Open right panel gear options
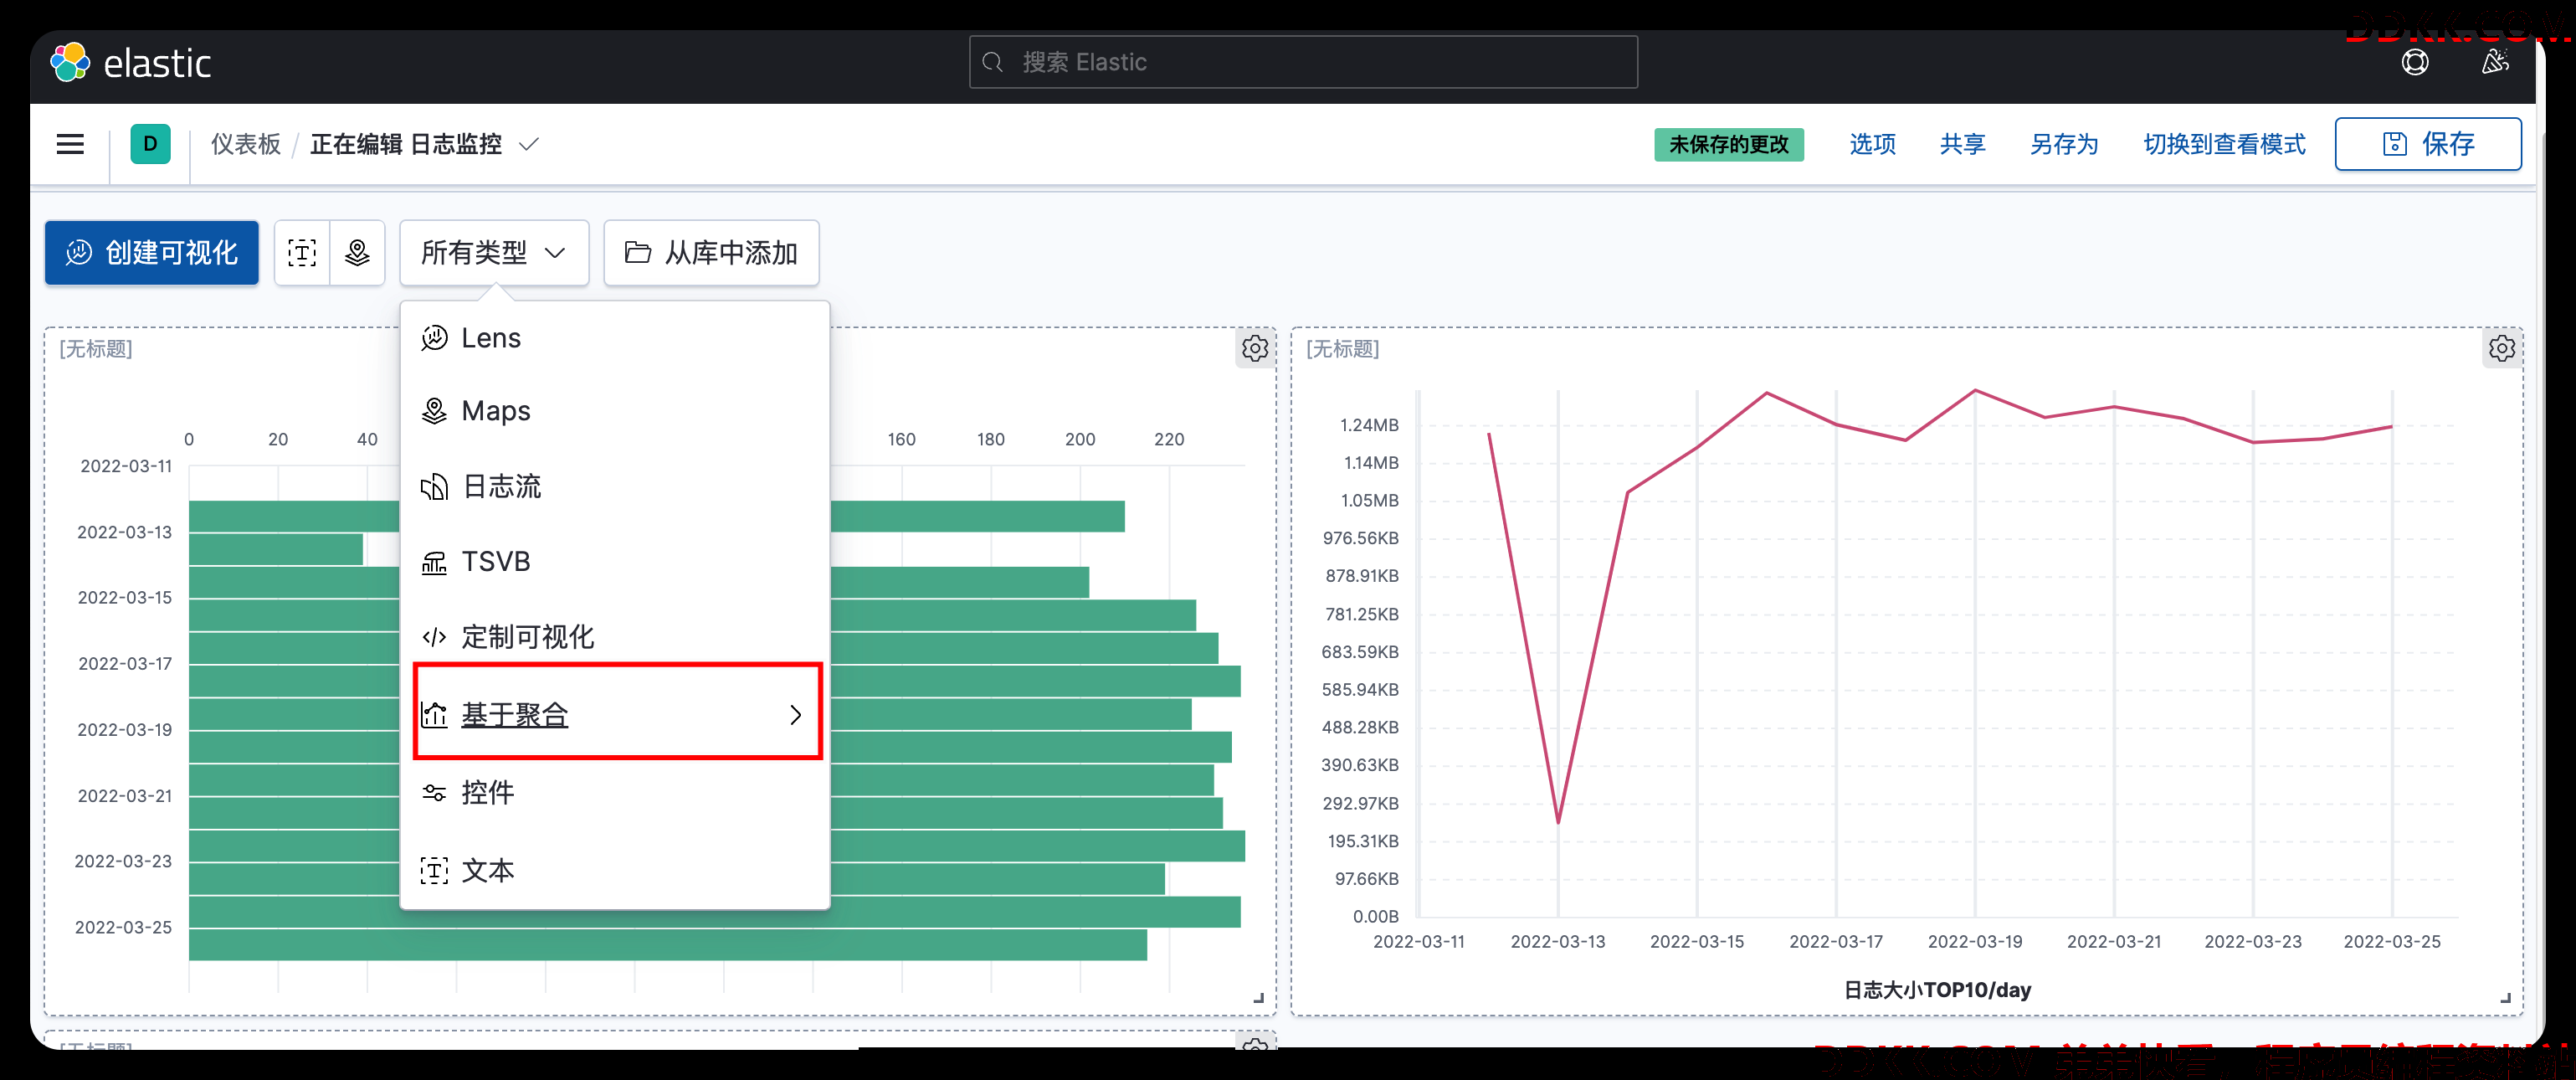 point(2501,348)
